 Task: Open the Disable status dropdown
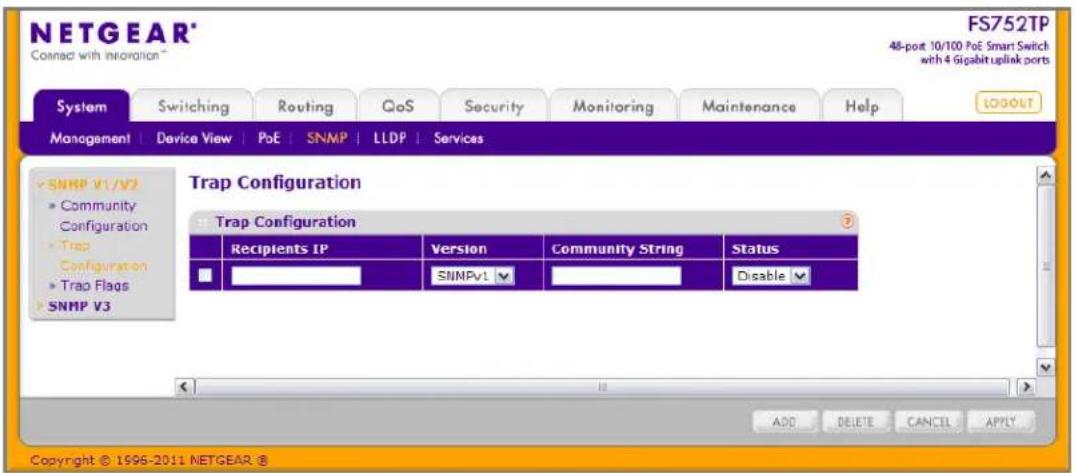coord(771,276)
